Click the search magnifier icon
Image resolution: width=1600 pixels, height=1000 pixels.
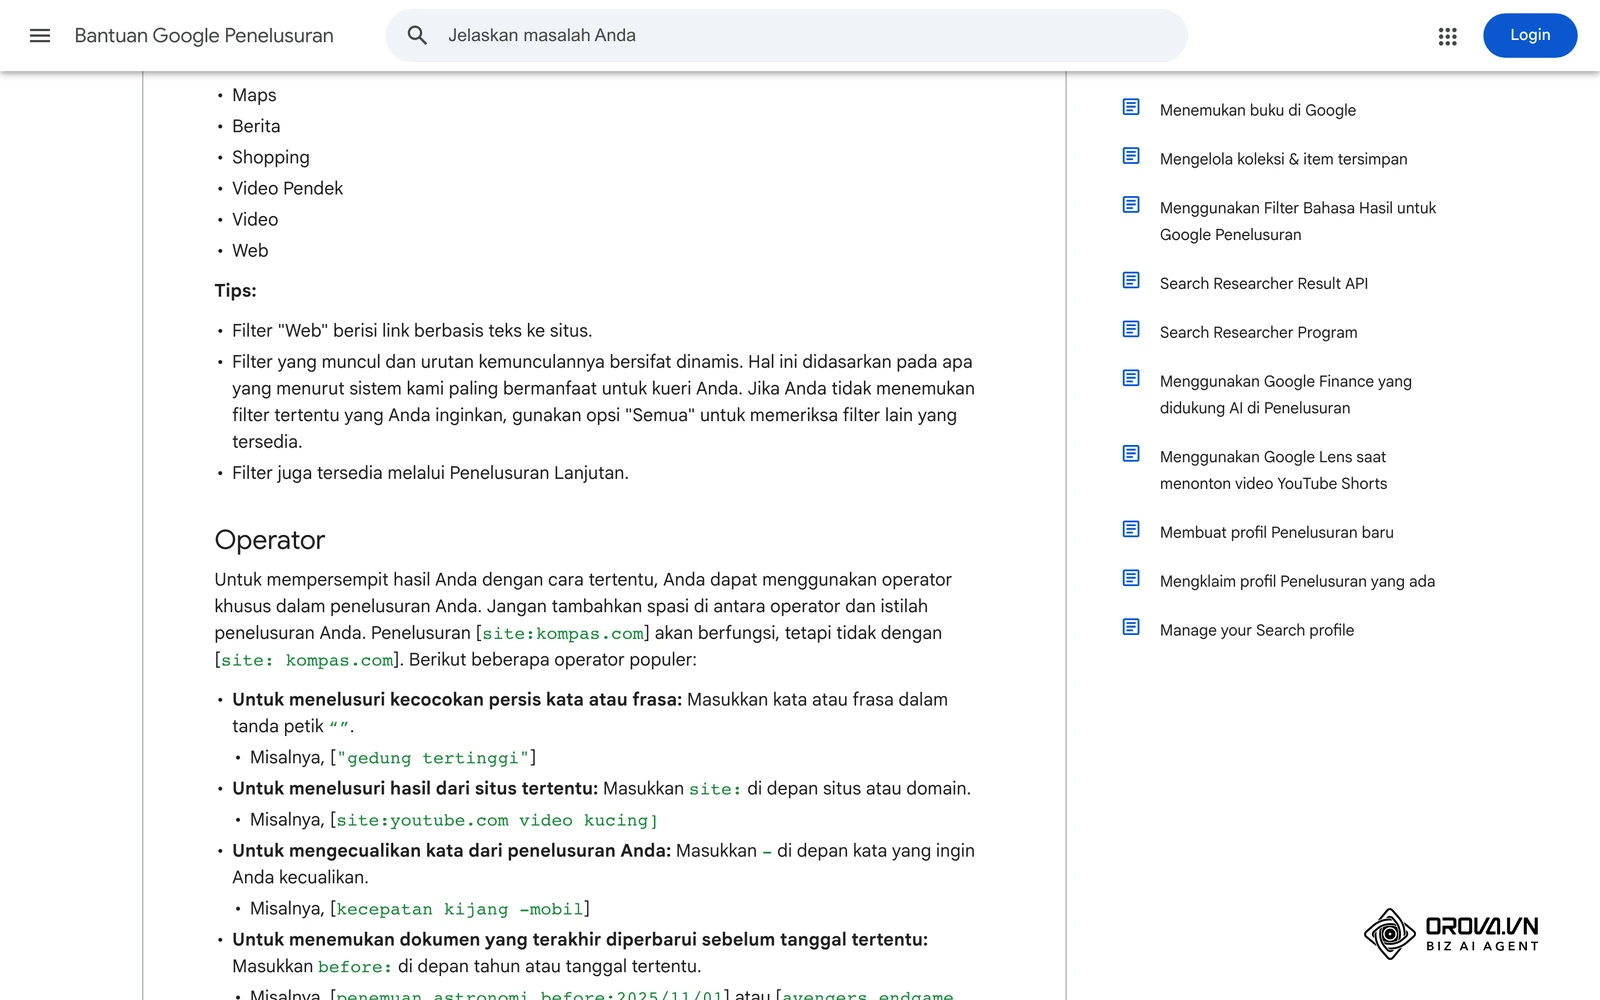click(x=417, y=36)
